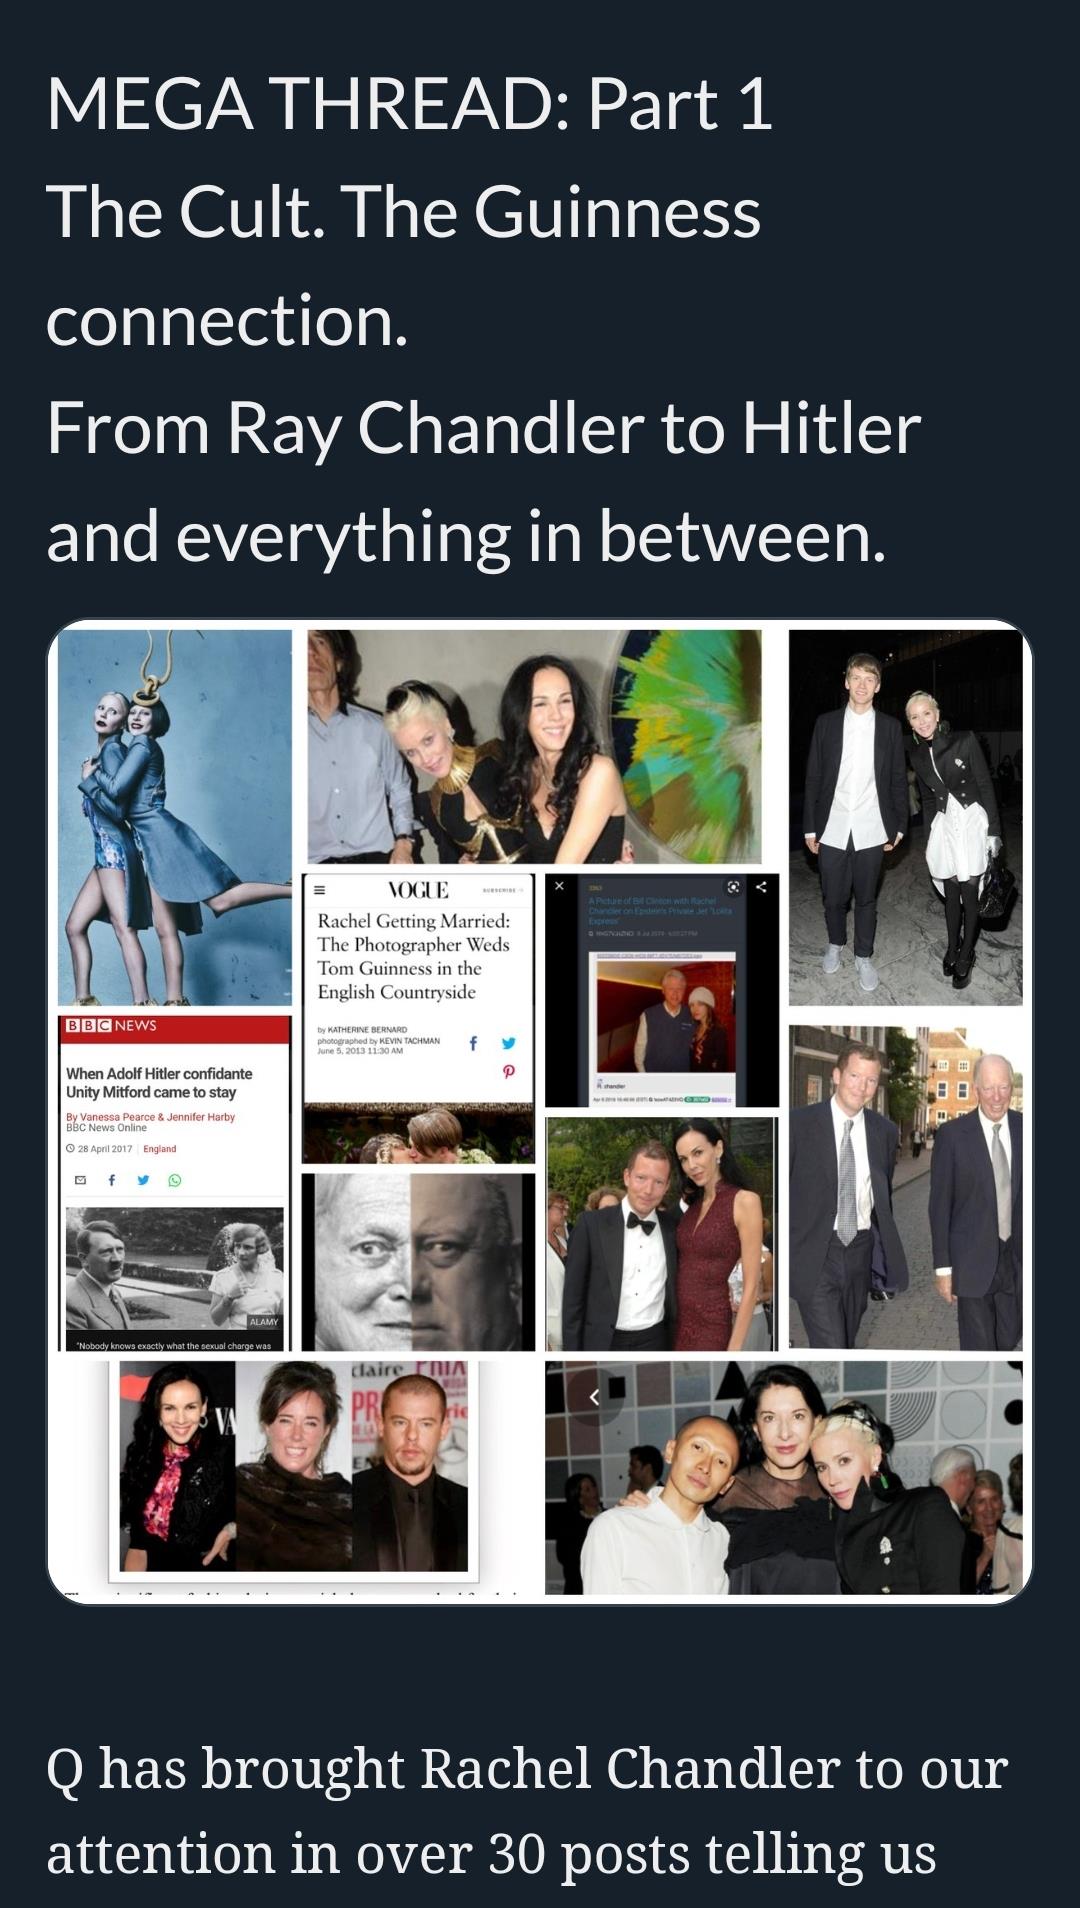1080x1908 pixels.
Task: Tap the Twitter bird icon beside Vogue byline
Action: pos(509,1043)
